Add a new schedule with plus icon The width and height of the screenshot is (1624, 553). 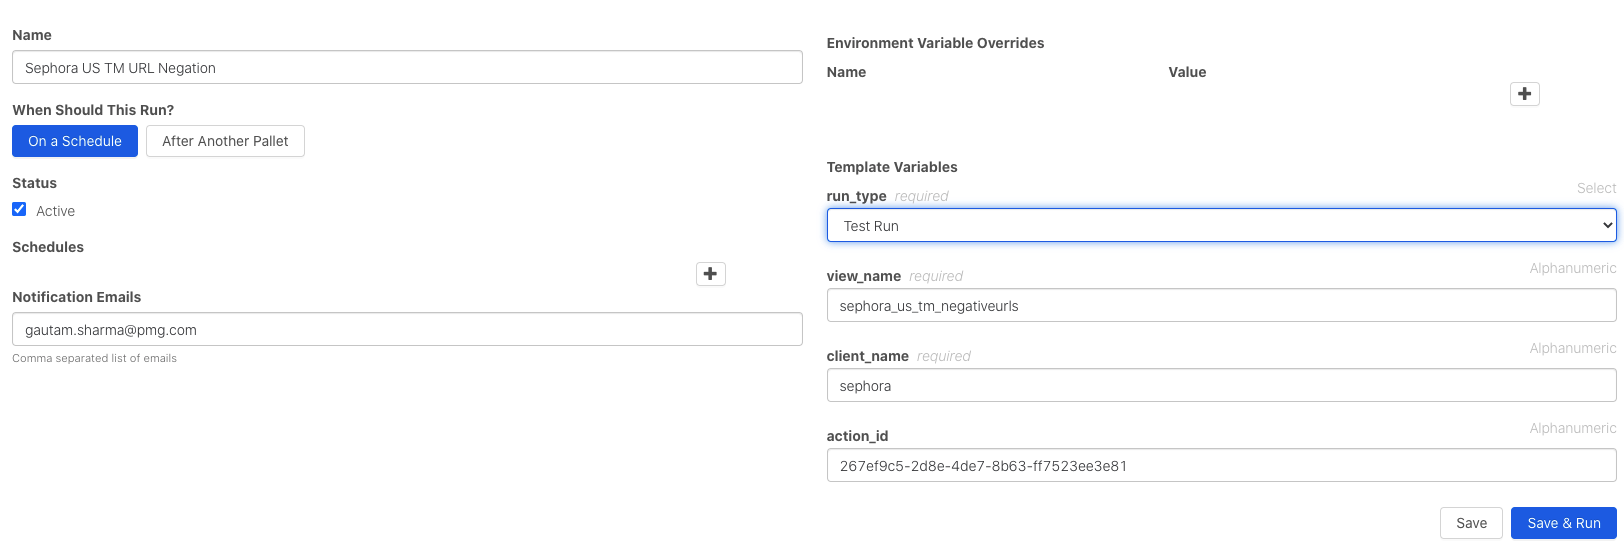pos(711,274)
